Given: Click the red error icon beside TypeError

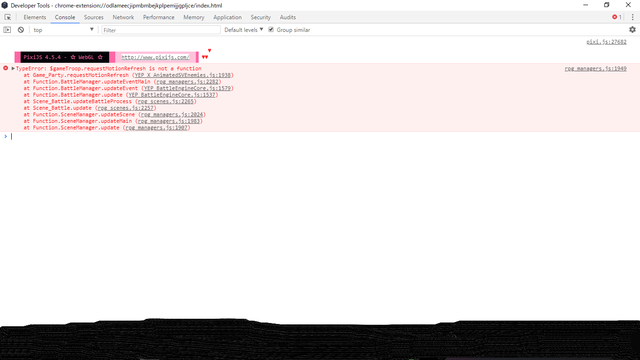Looking at the screenshot, I should (6, 68).
